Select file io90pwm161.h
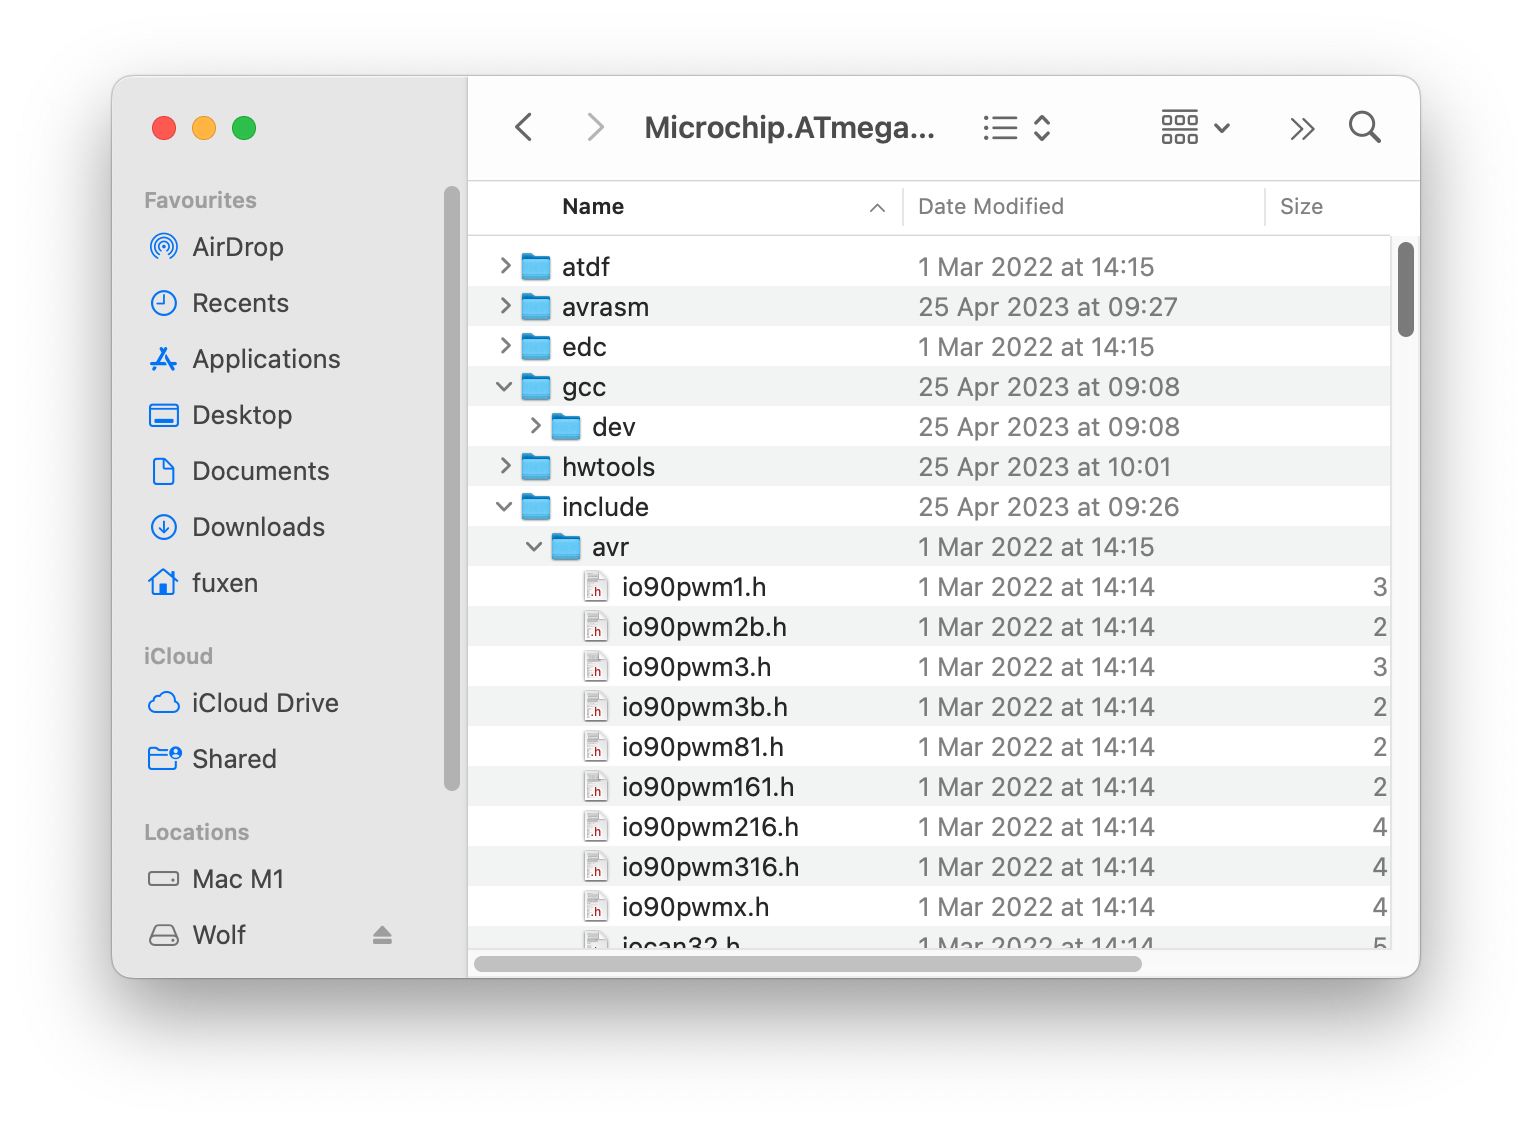 929,787
